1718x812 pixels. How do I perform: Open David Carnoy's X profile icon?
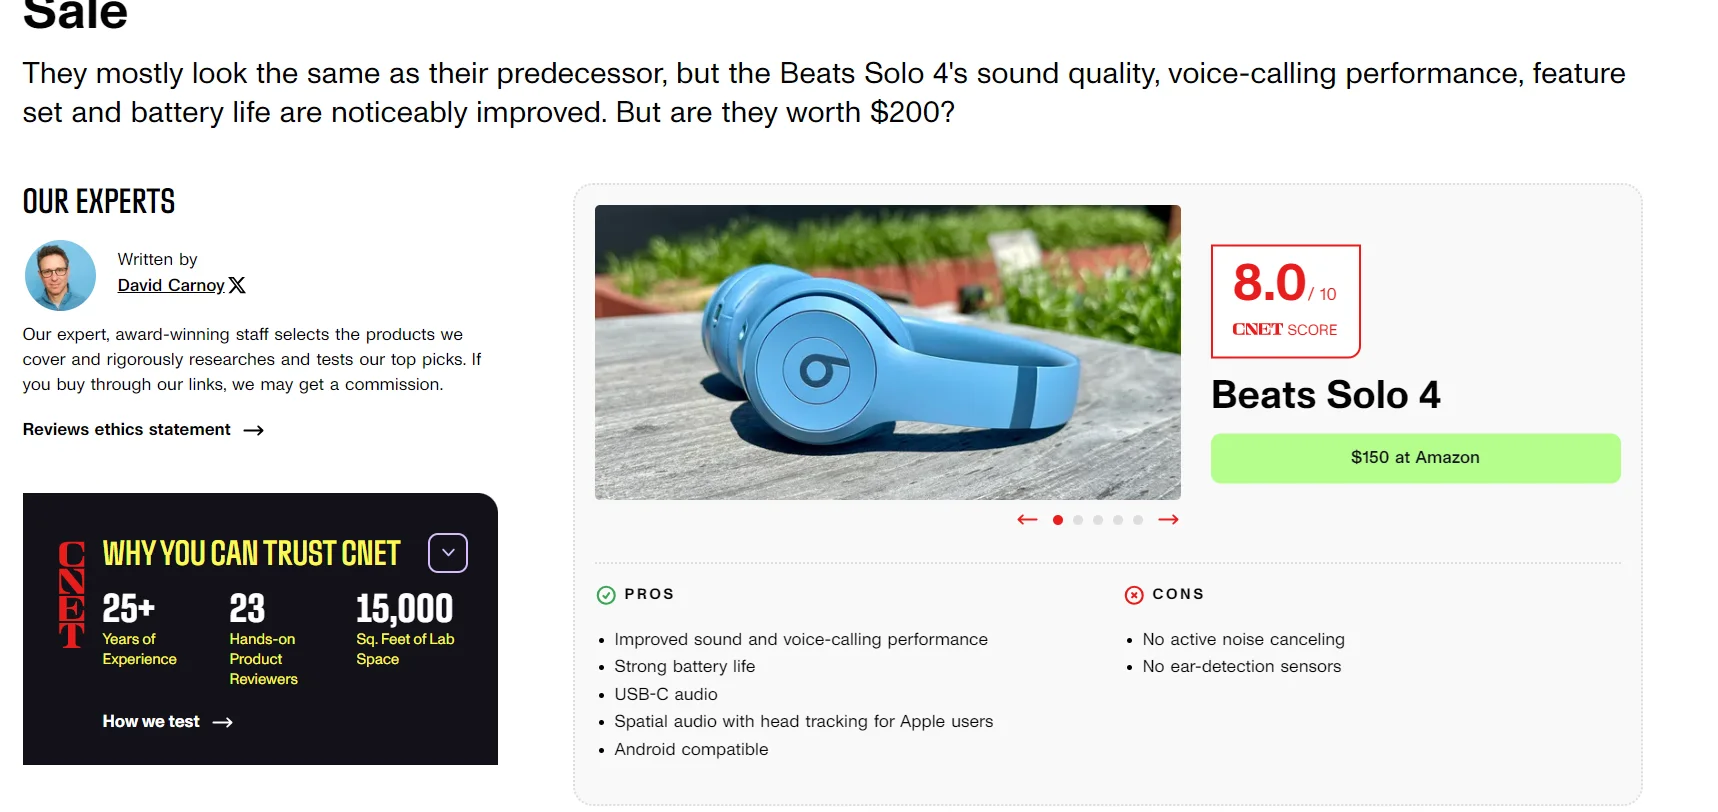click(237, 285)
